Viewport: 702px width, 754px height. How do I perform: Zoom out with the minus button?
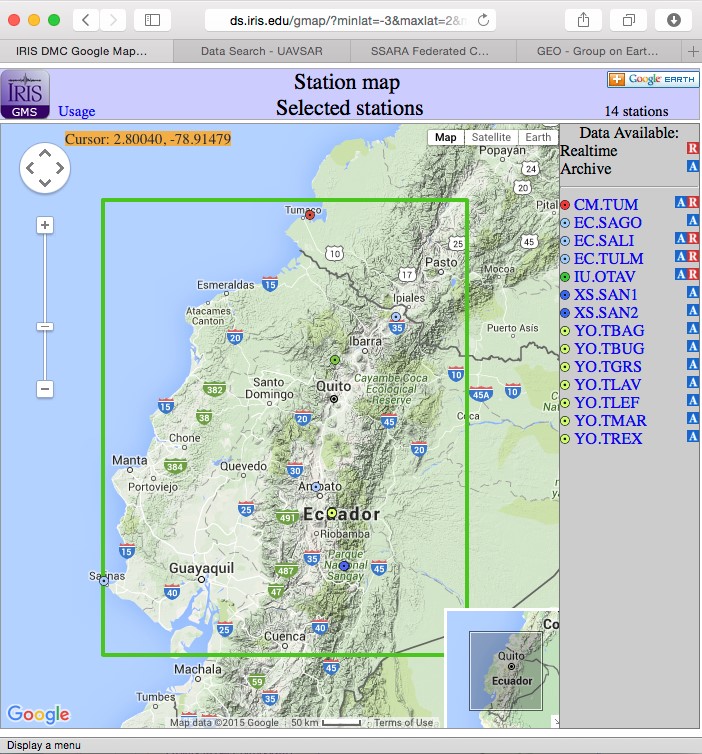click(x=45, y=388)
